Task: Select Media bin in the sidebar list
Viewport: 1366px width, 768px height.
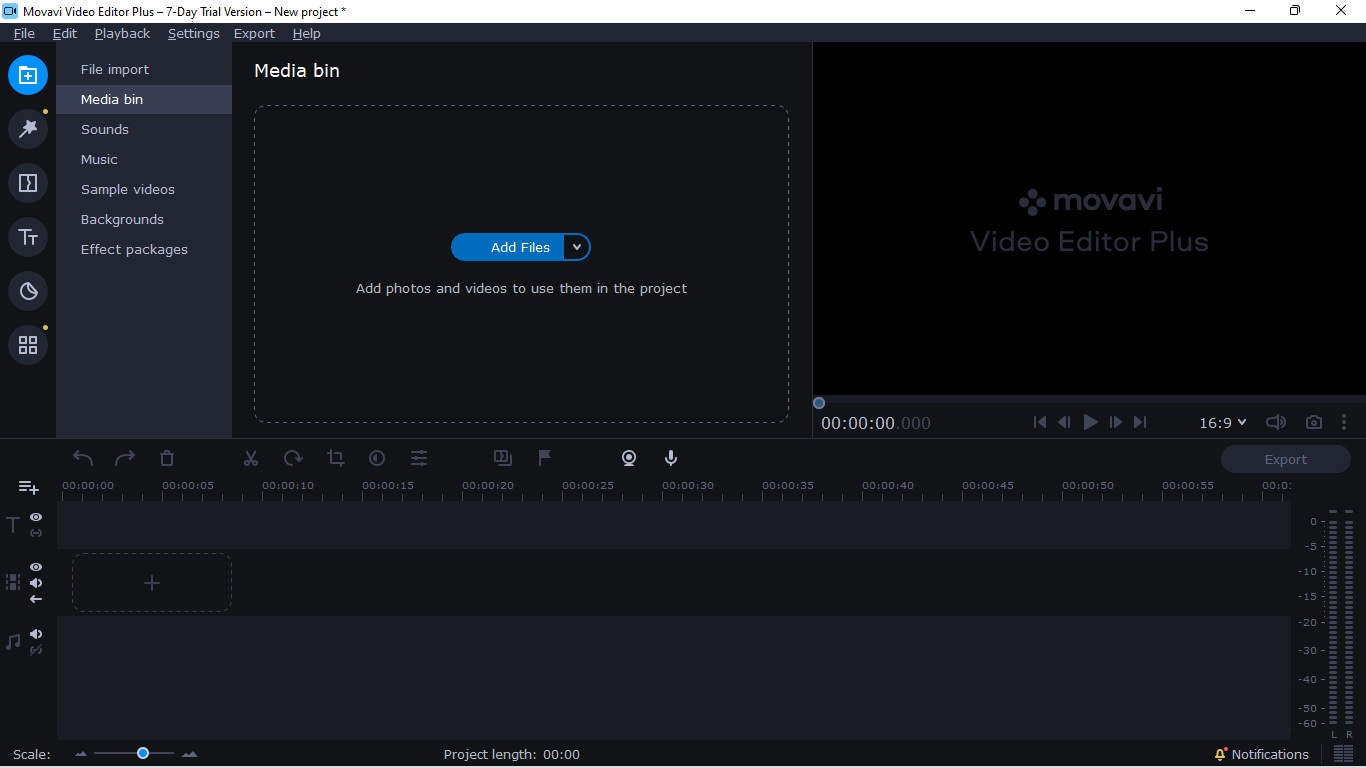Action: [x=144, y=99]
